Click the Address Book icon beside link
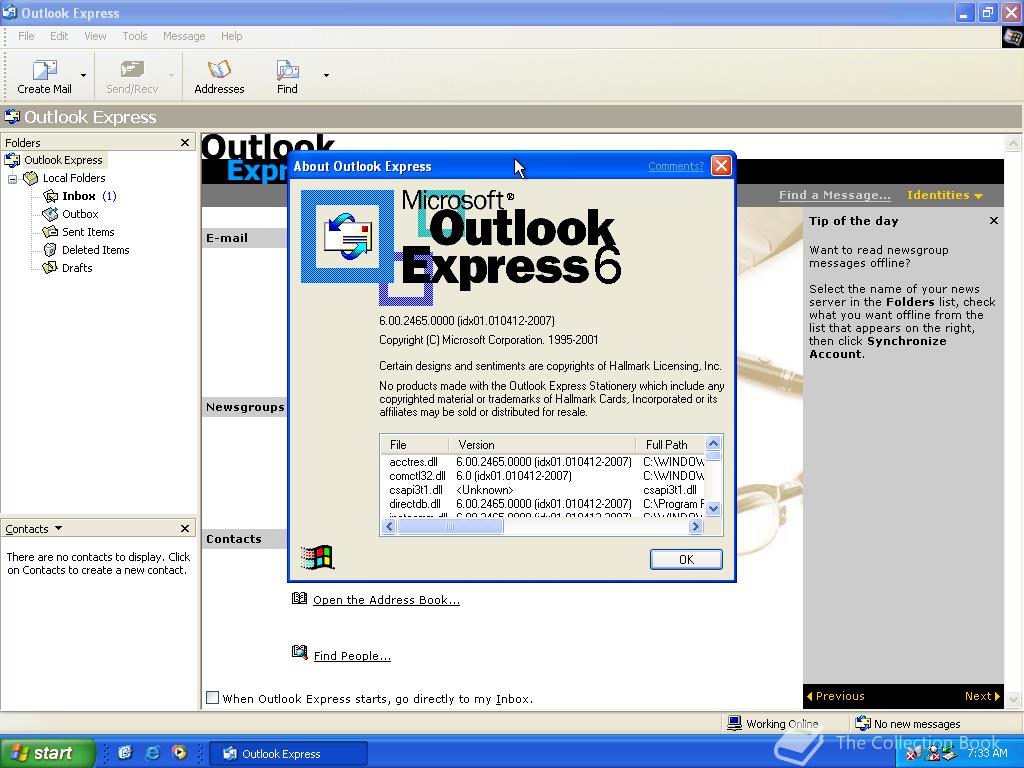Image resolution: width=1024 pixels, height=768 pixels. pos(299,598)
